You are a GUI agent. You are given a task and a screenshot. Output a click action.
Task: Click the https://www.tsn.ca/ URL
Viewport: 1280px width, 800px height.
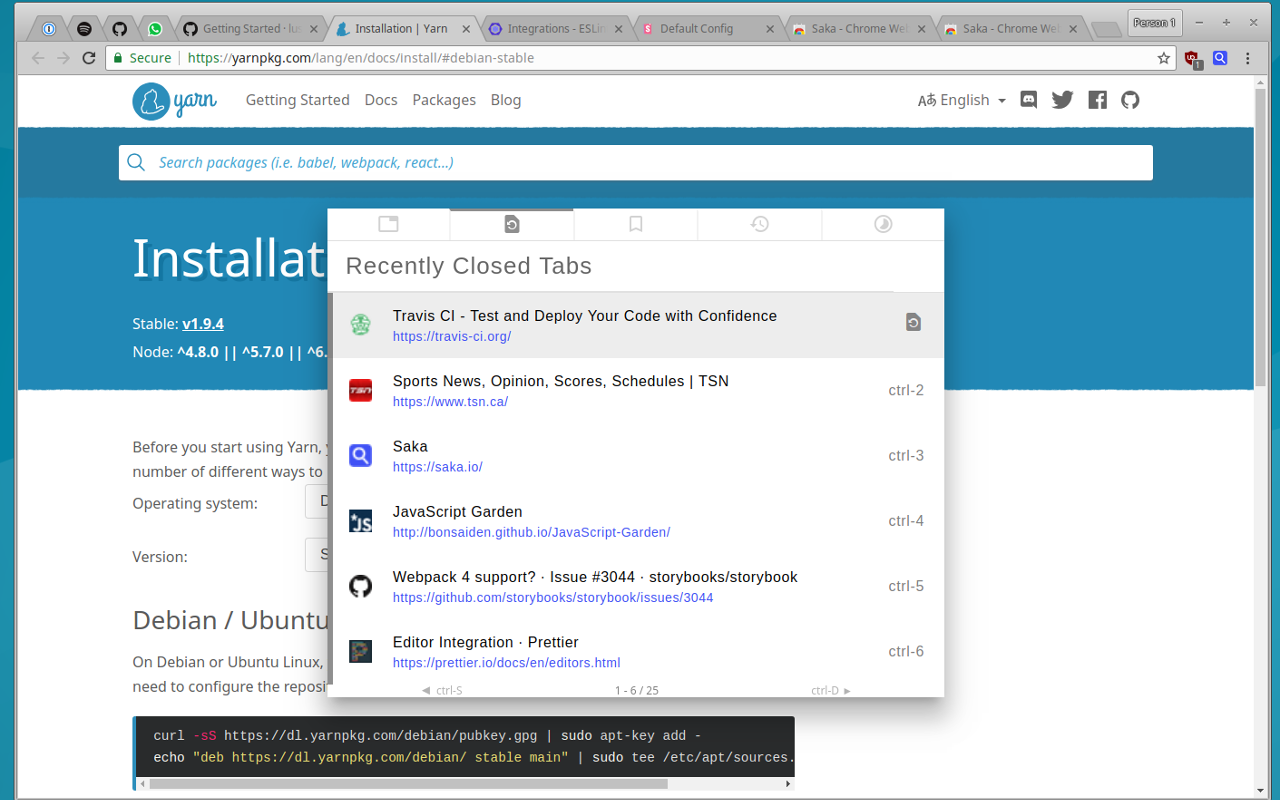pos(450,402)
